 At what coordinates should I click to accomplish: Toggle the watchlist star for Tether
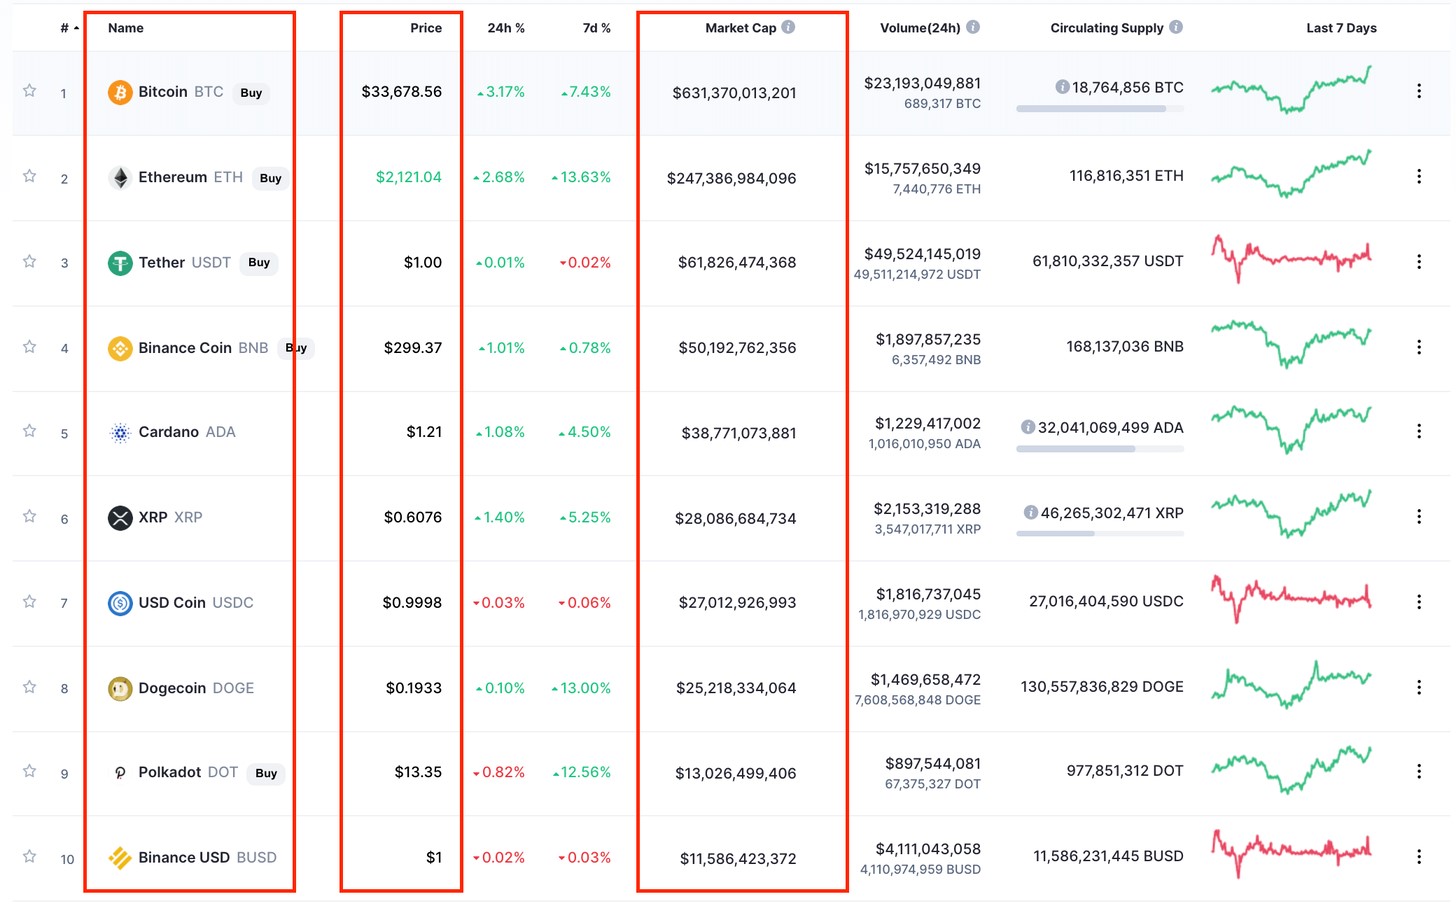tap(30, 261)
